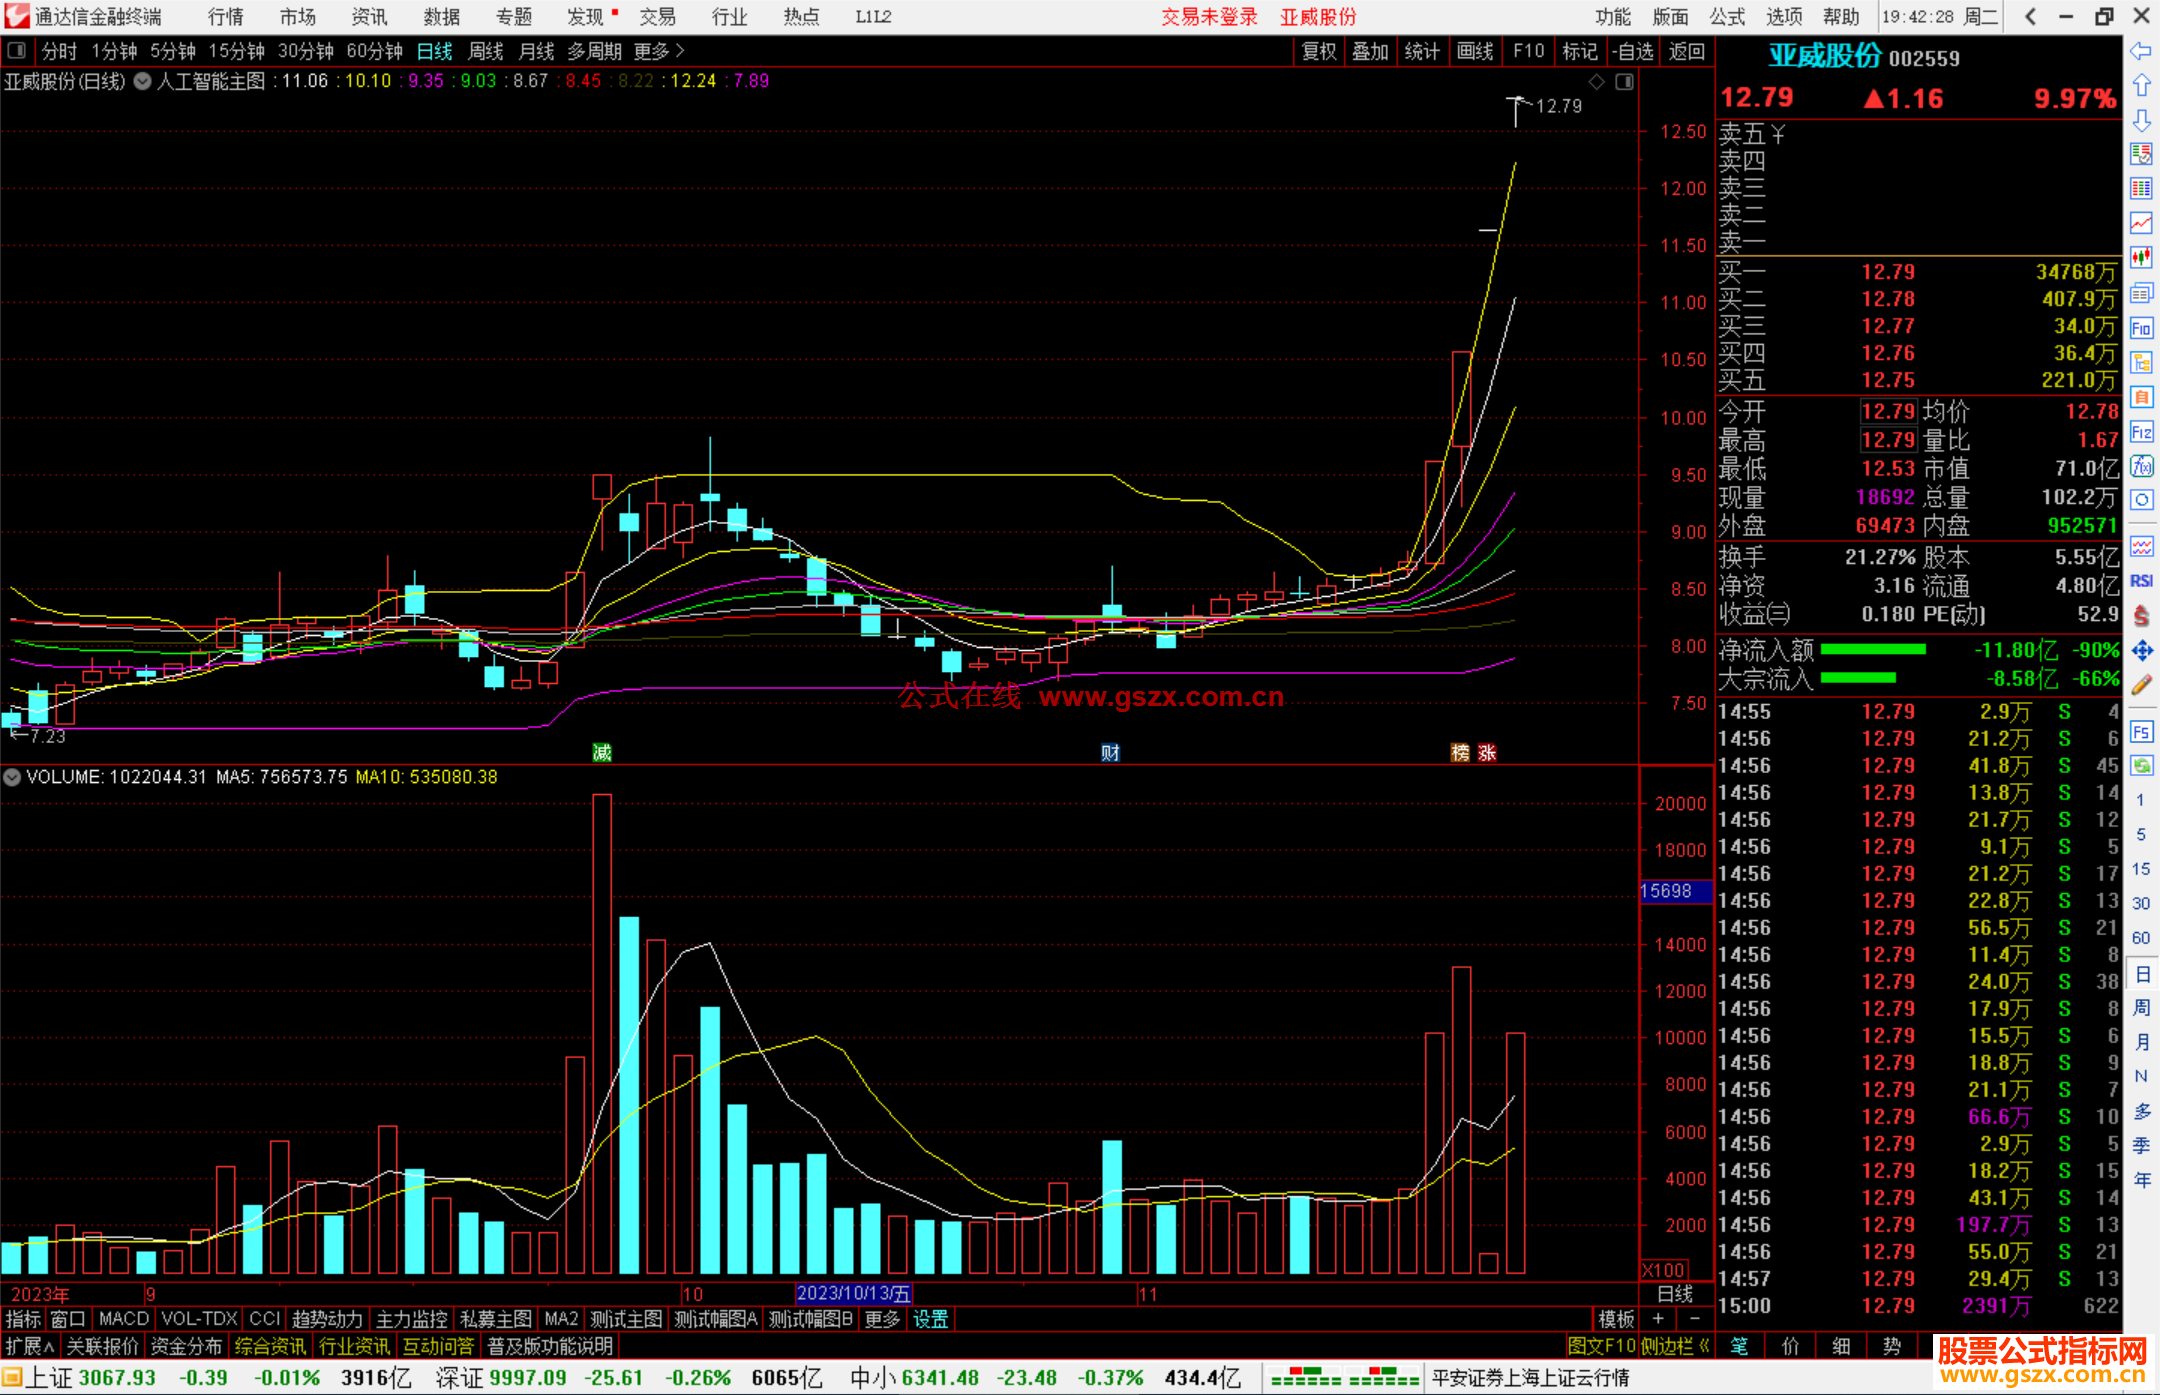
Task: Click the green refresh icon in sidebar
Action: coord(2141,766)
